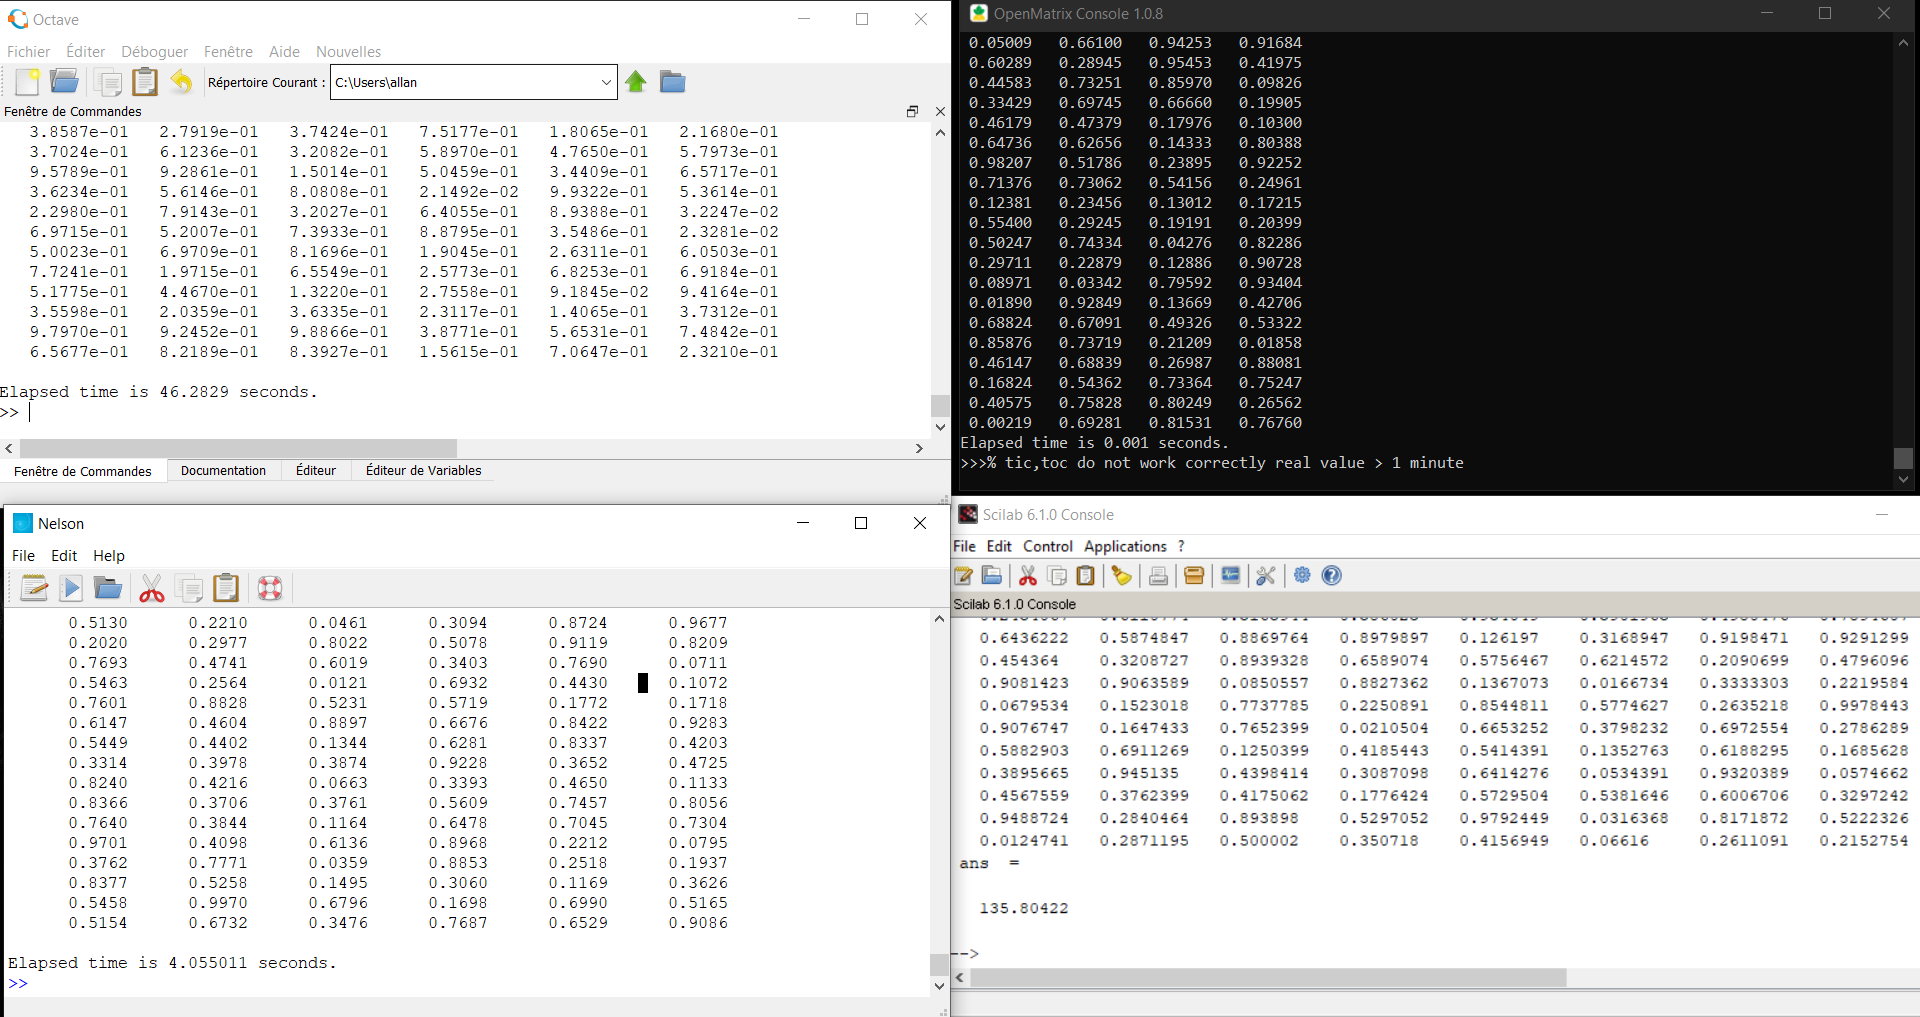The image size is (1920, 1017).
Task: Switch to the Éditeur tab in Octave
Action: click(x=316, y=470)
